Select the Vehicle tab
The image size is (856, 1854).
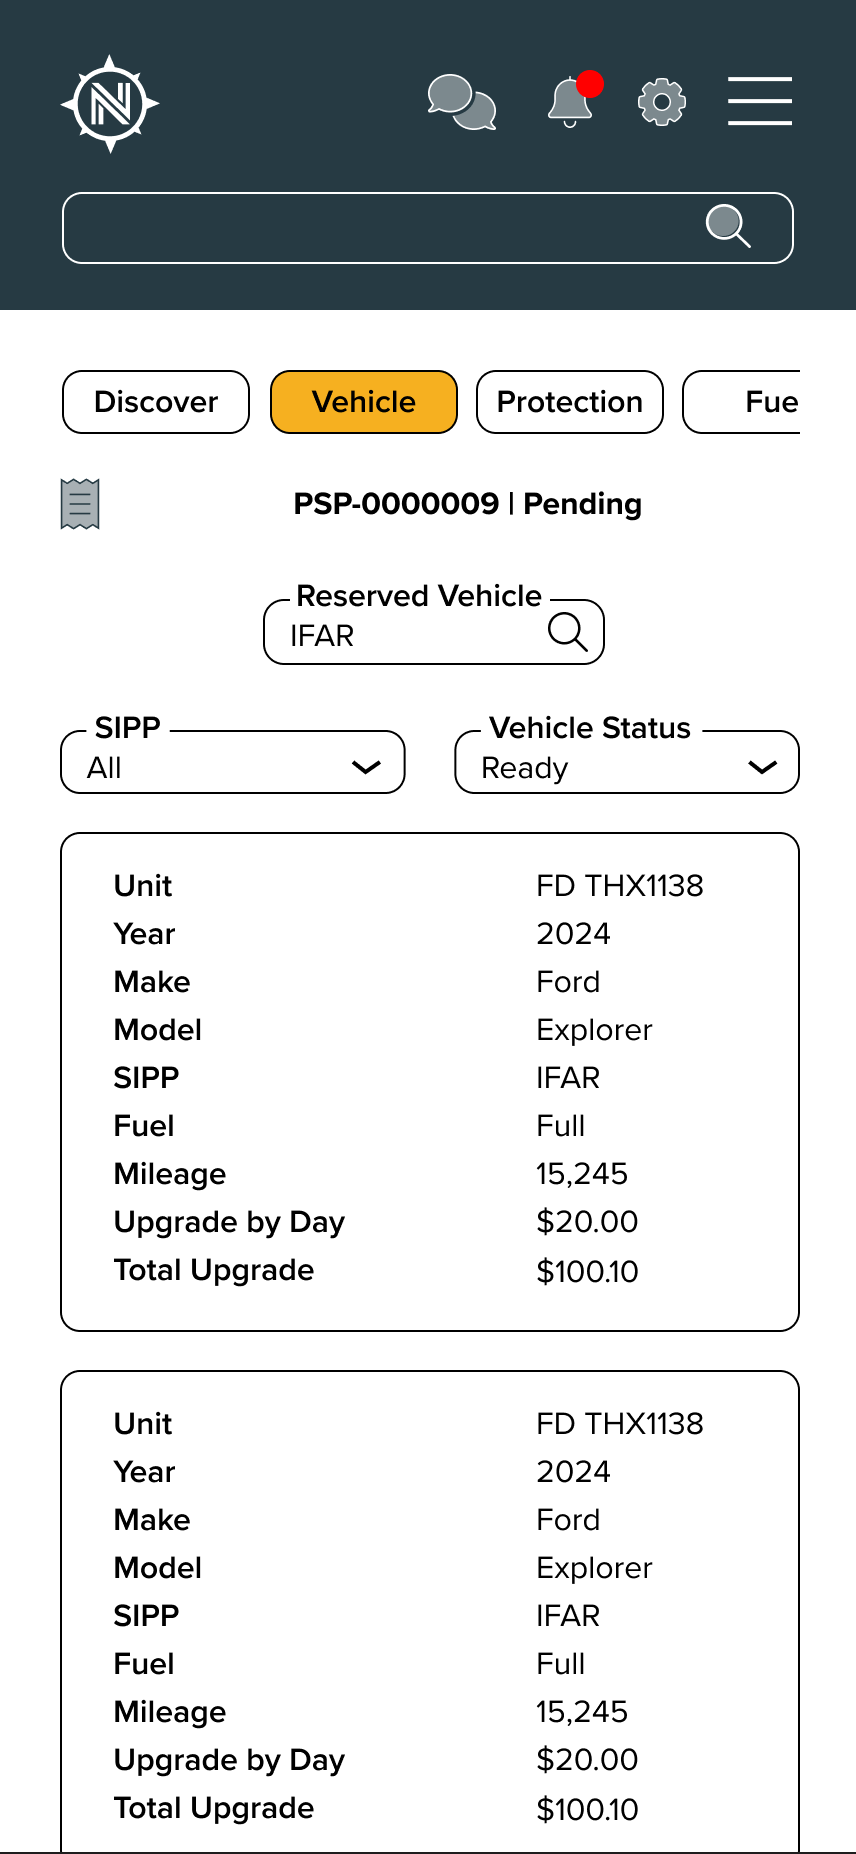pyautogui.click(x=364, y=402)
